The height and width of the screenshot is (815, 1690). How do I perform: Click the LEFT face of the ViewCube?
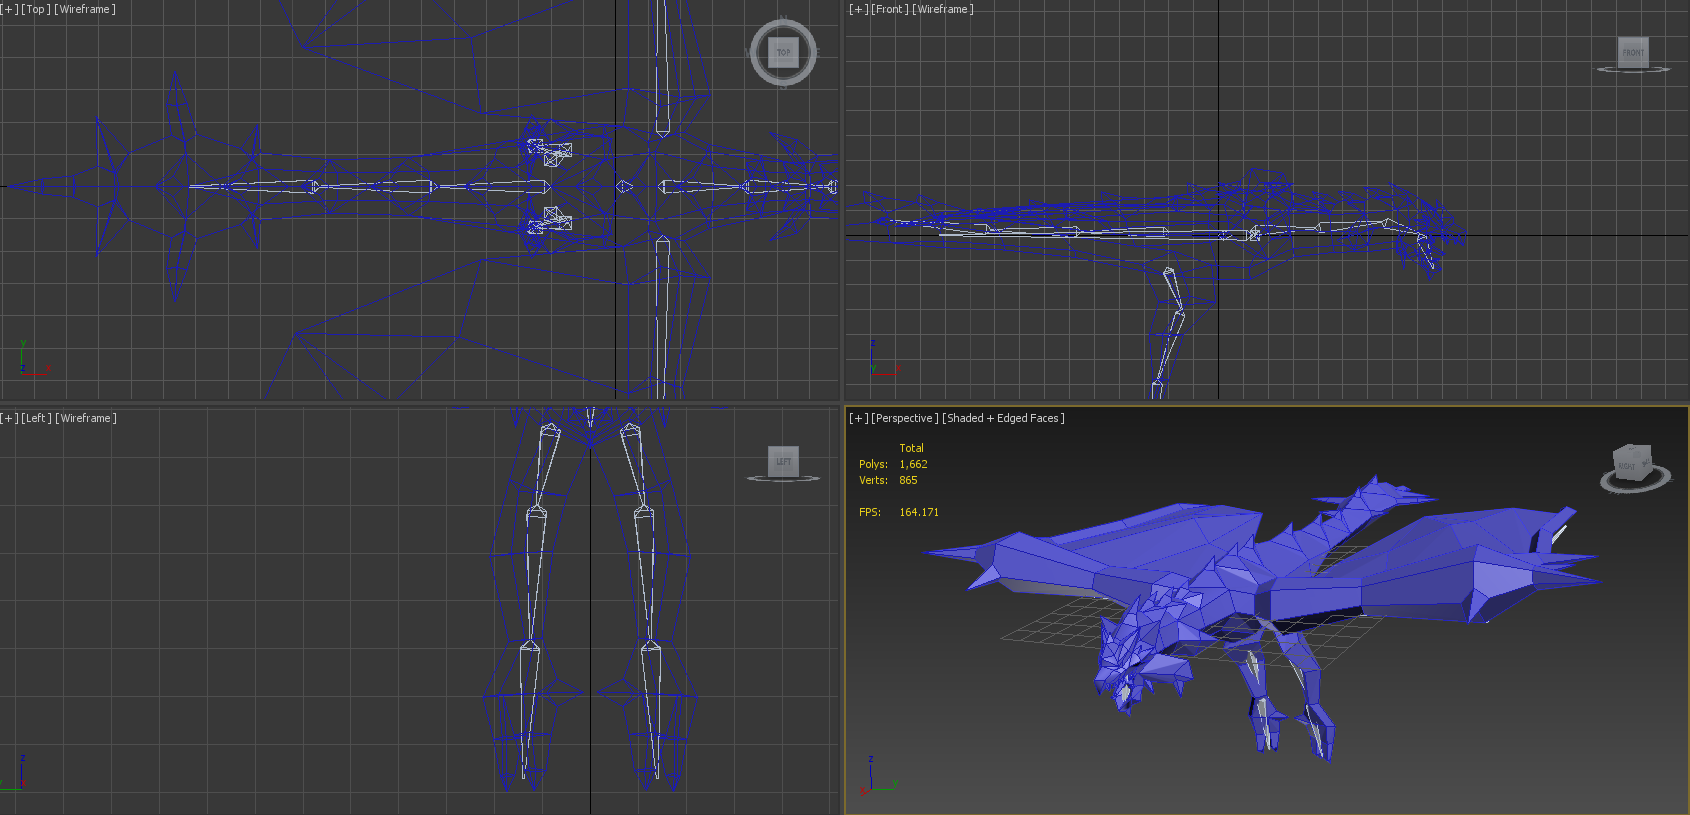783,461
